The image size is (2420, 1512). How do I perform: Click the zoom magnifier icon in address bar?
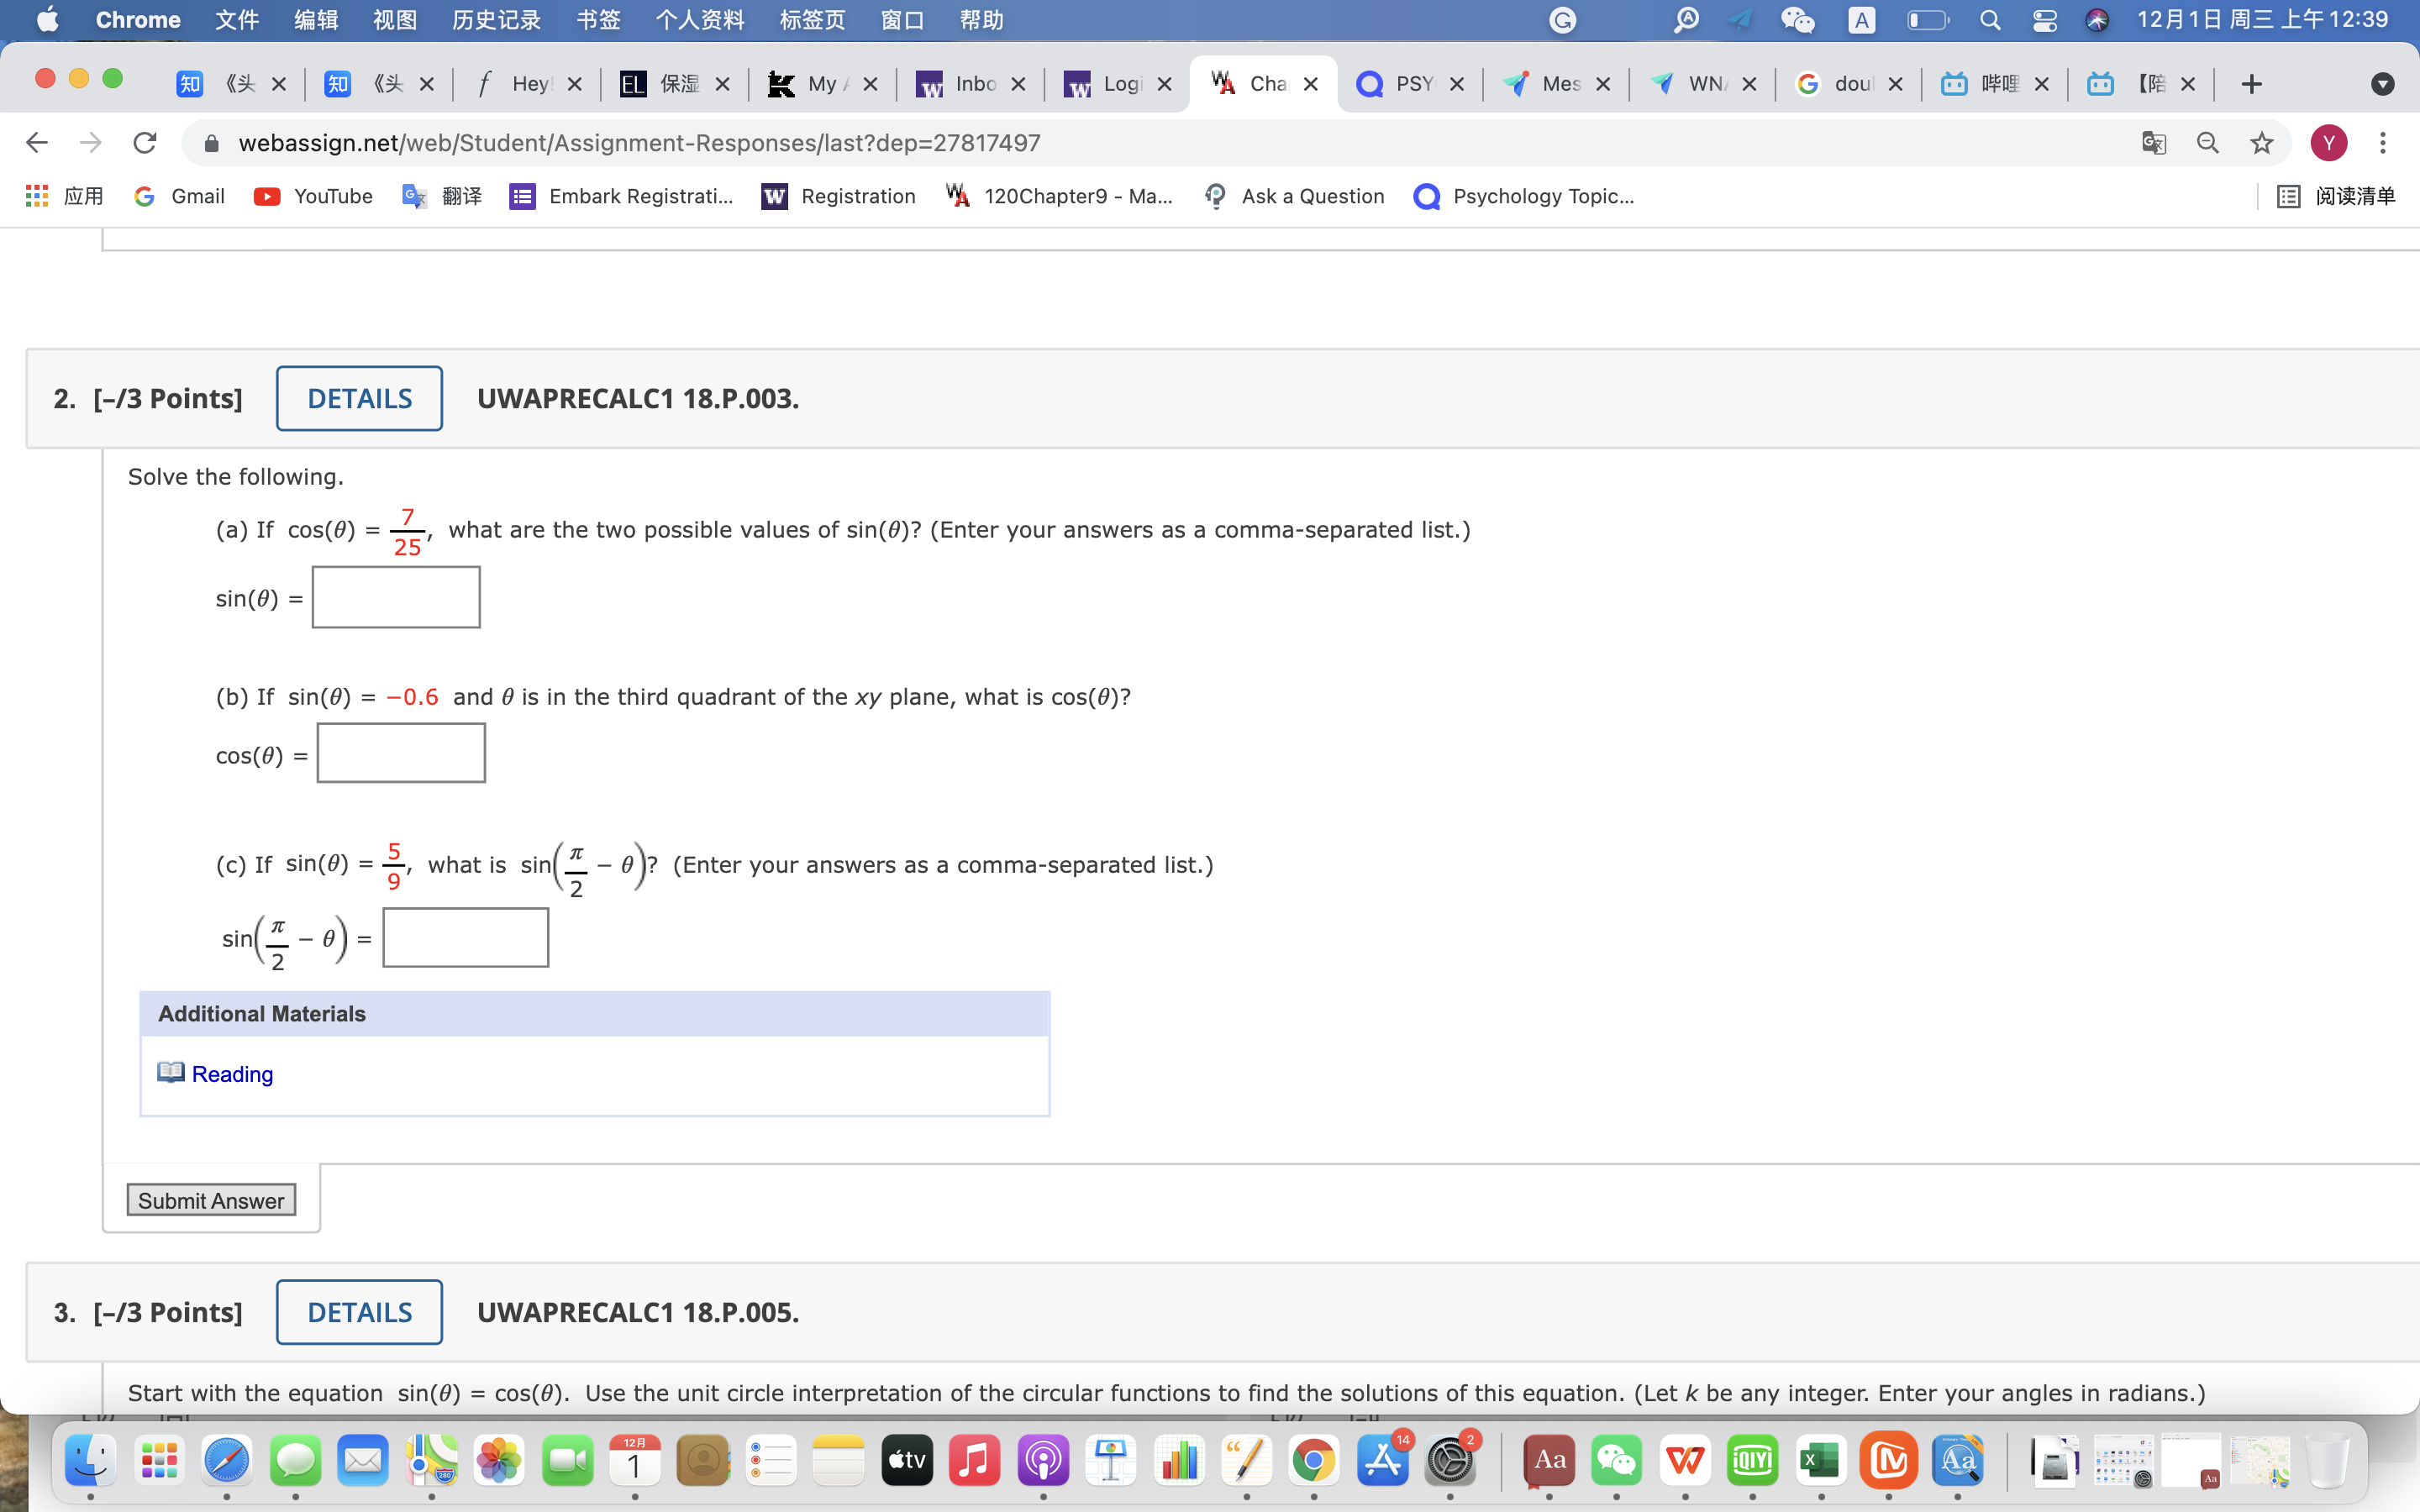point(2207,143)
